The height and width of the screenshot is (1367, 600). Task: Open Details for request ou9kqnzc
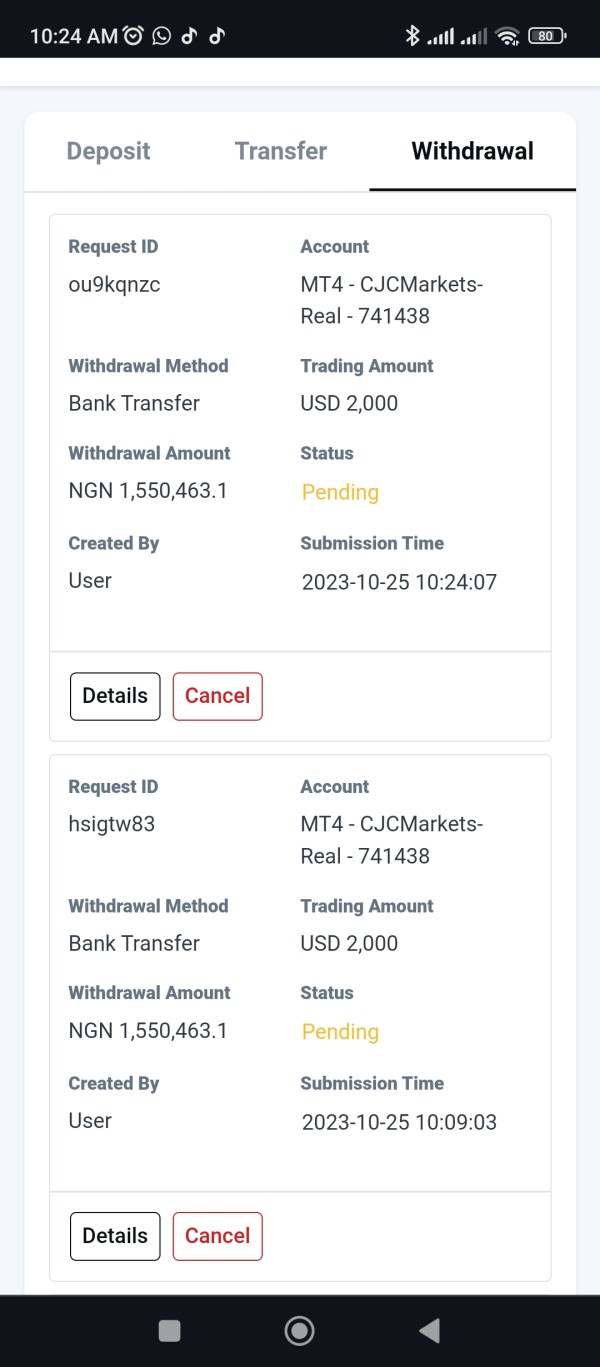tap(115, 696)
